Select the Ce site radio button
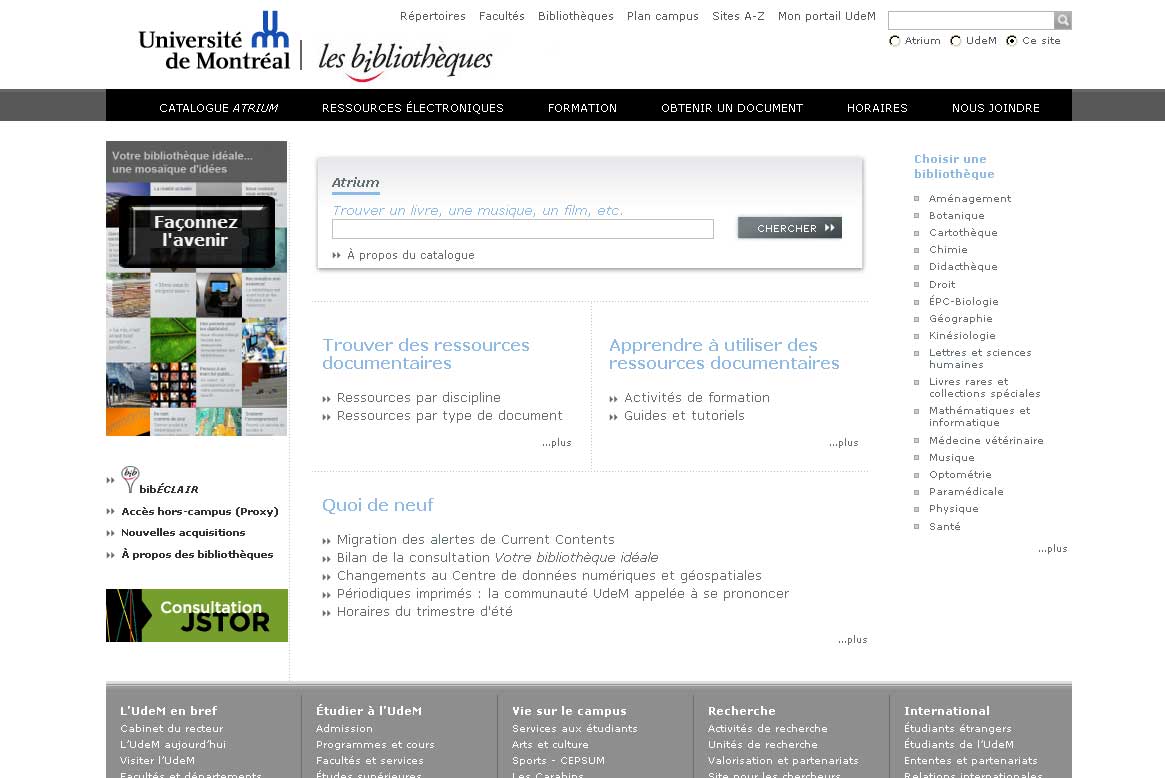The image size is (1165, 778). point(1011,41)
